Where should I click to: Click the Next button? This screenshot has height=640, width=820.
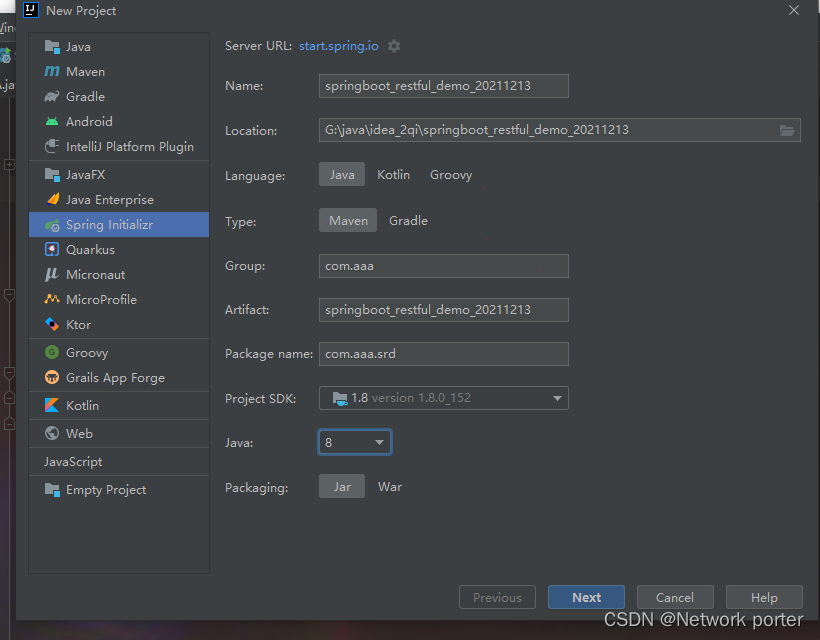(586, 597)
